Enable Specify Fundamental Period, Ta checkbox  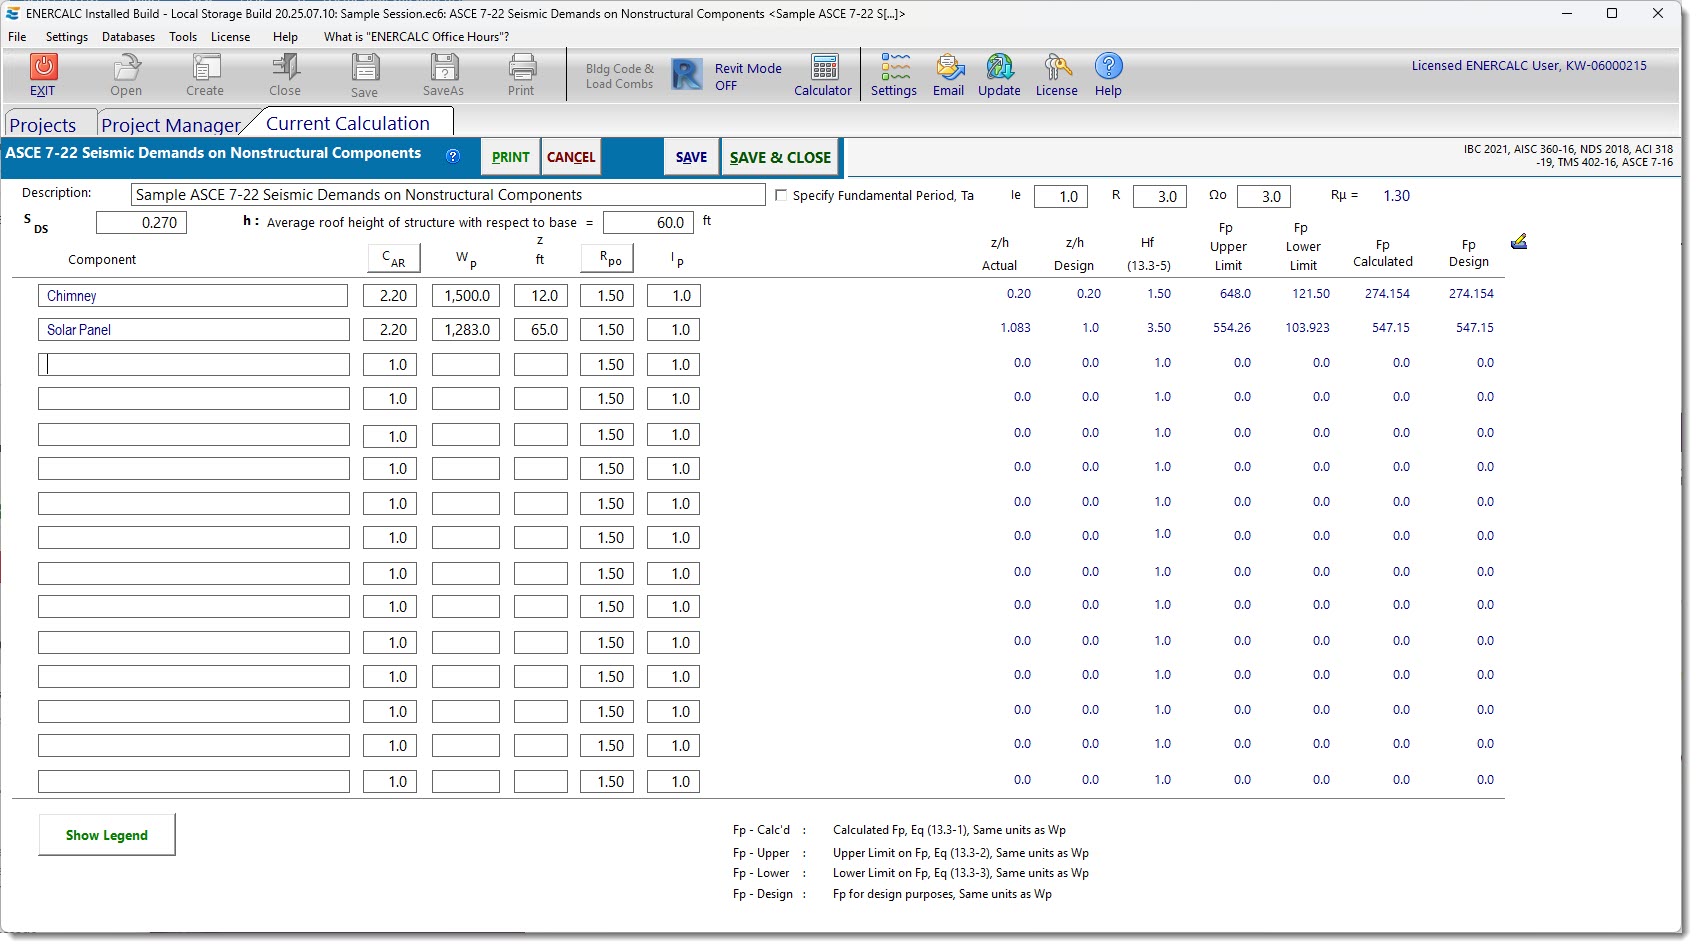[781, 196]
